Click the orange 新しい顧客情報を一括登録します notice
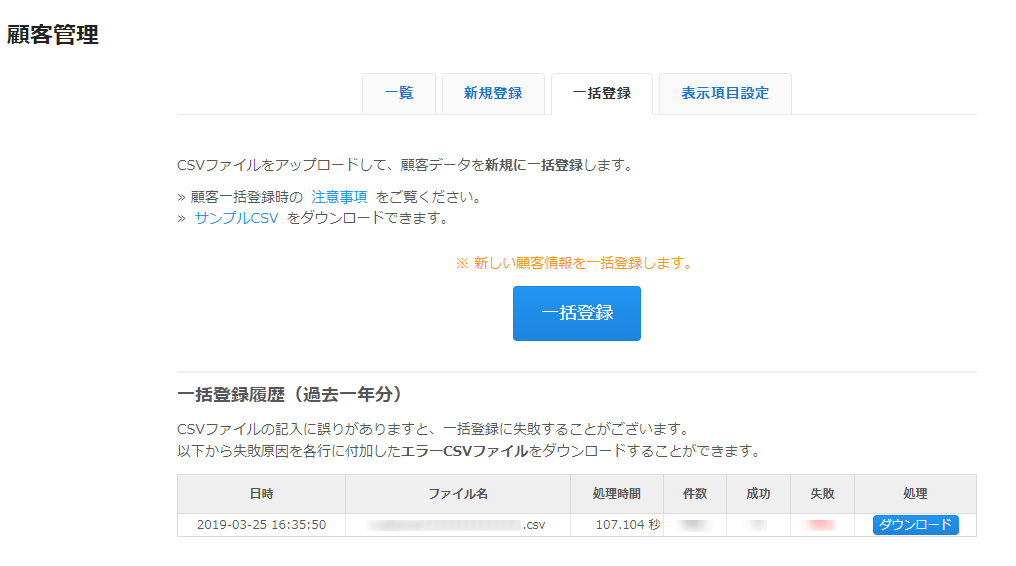The image size is (1016, 566). click(575, 263)
